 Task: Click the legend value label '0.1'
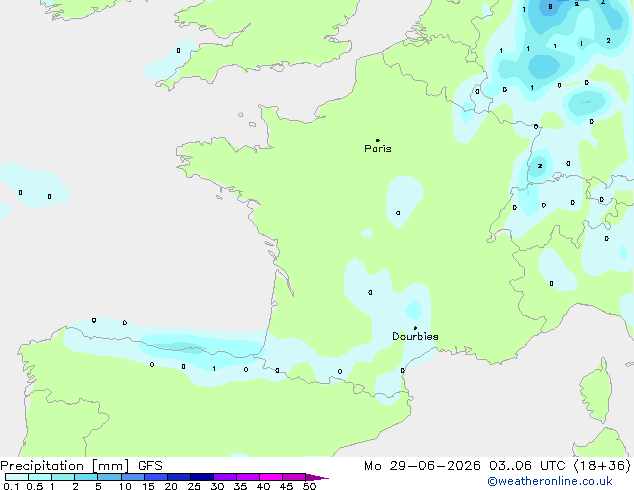(11, 486)
